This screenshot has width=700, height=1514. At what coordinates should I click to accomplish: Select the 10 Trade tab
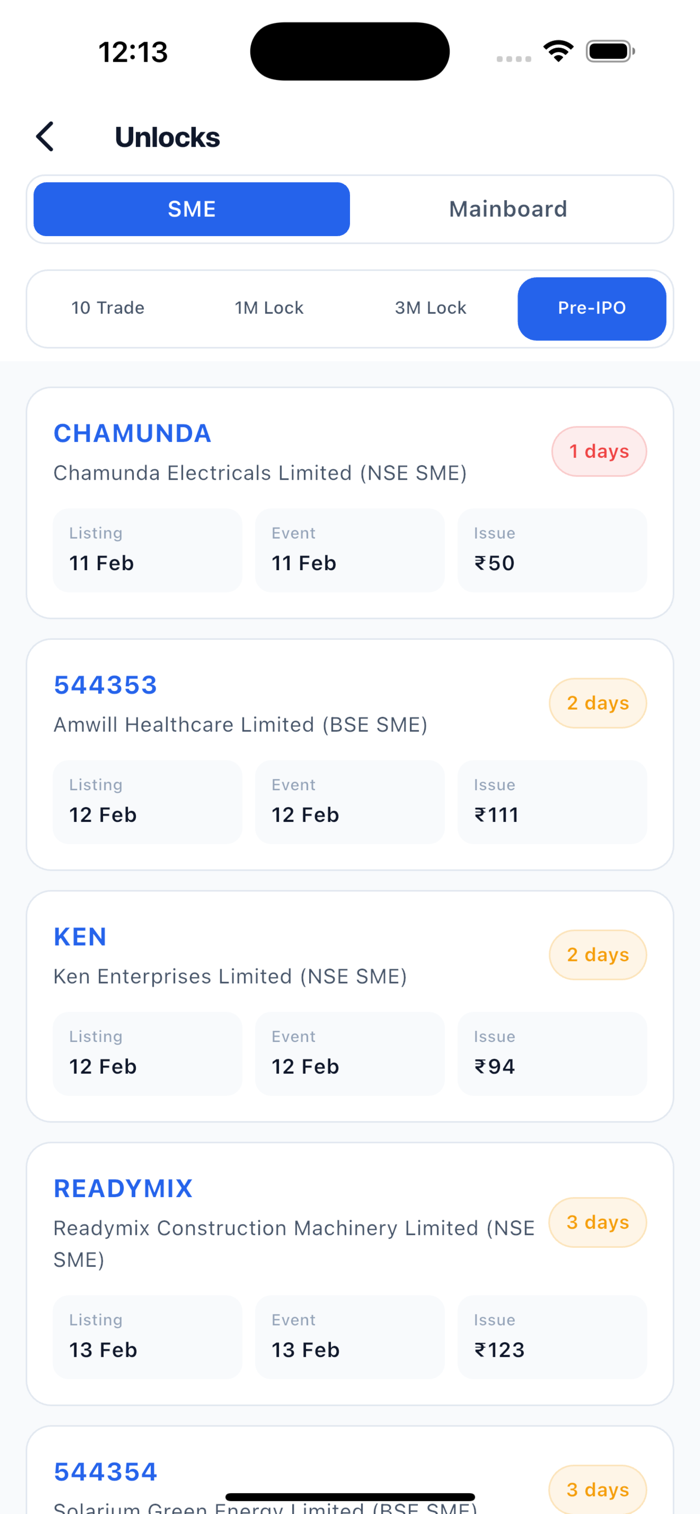108,308
